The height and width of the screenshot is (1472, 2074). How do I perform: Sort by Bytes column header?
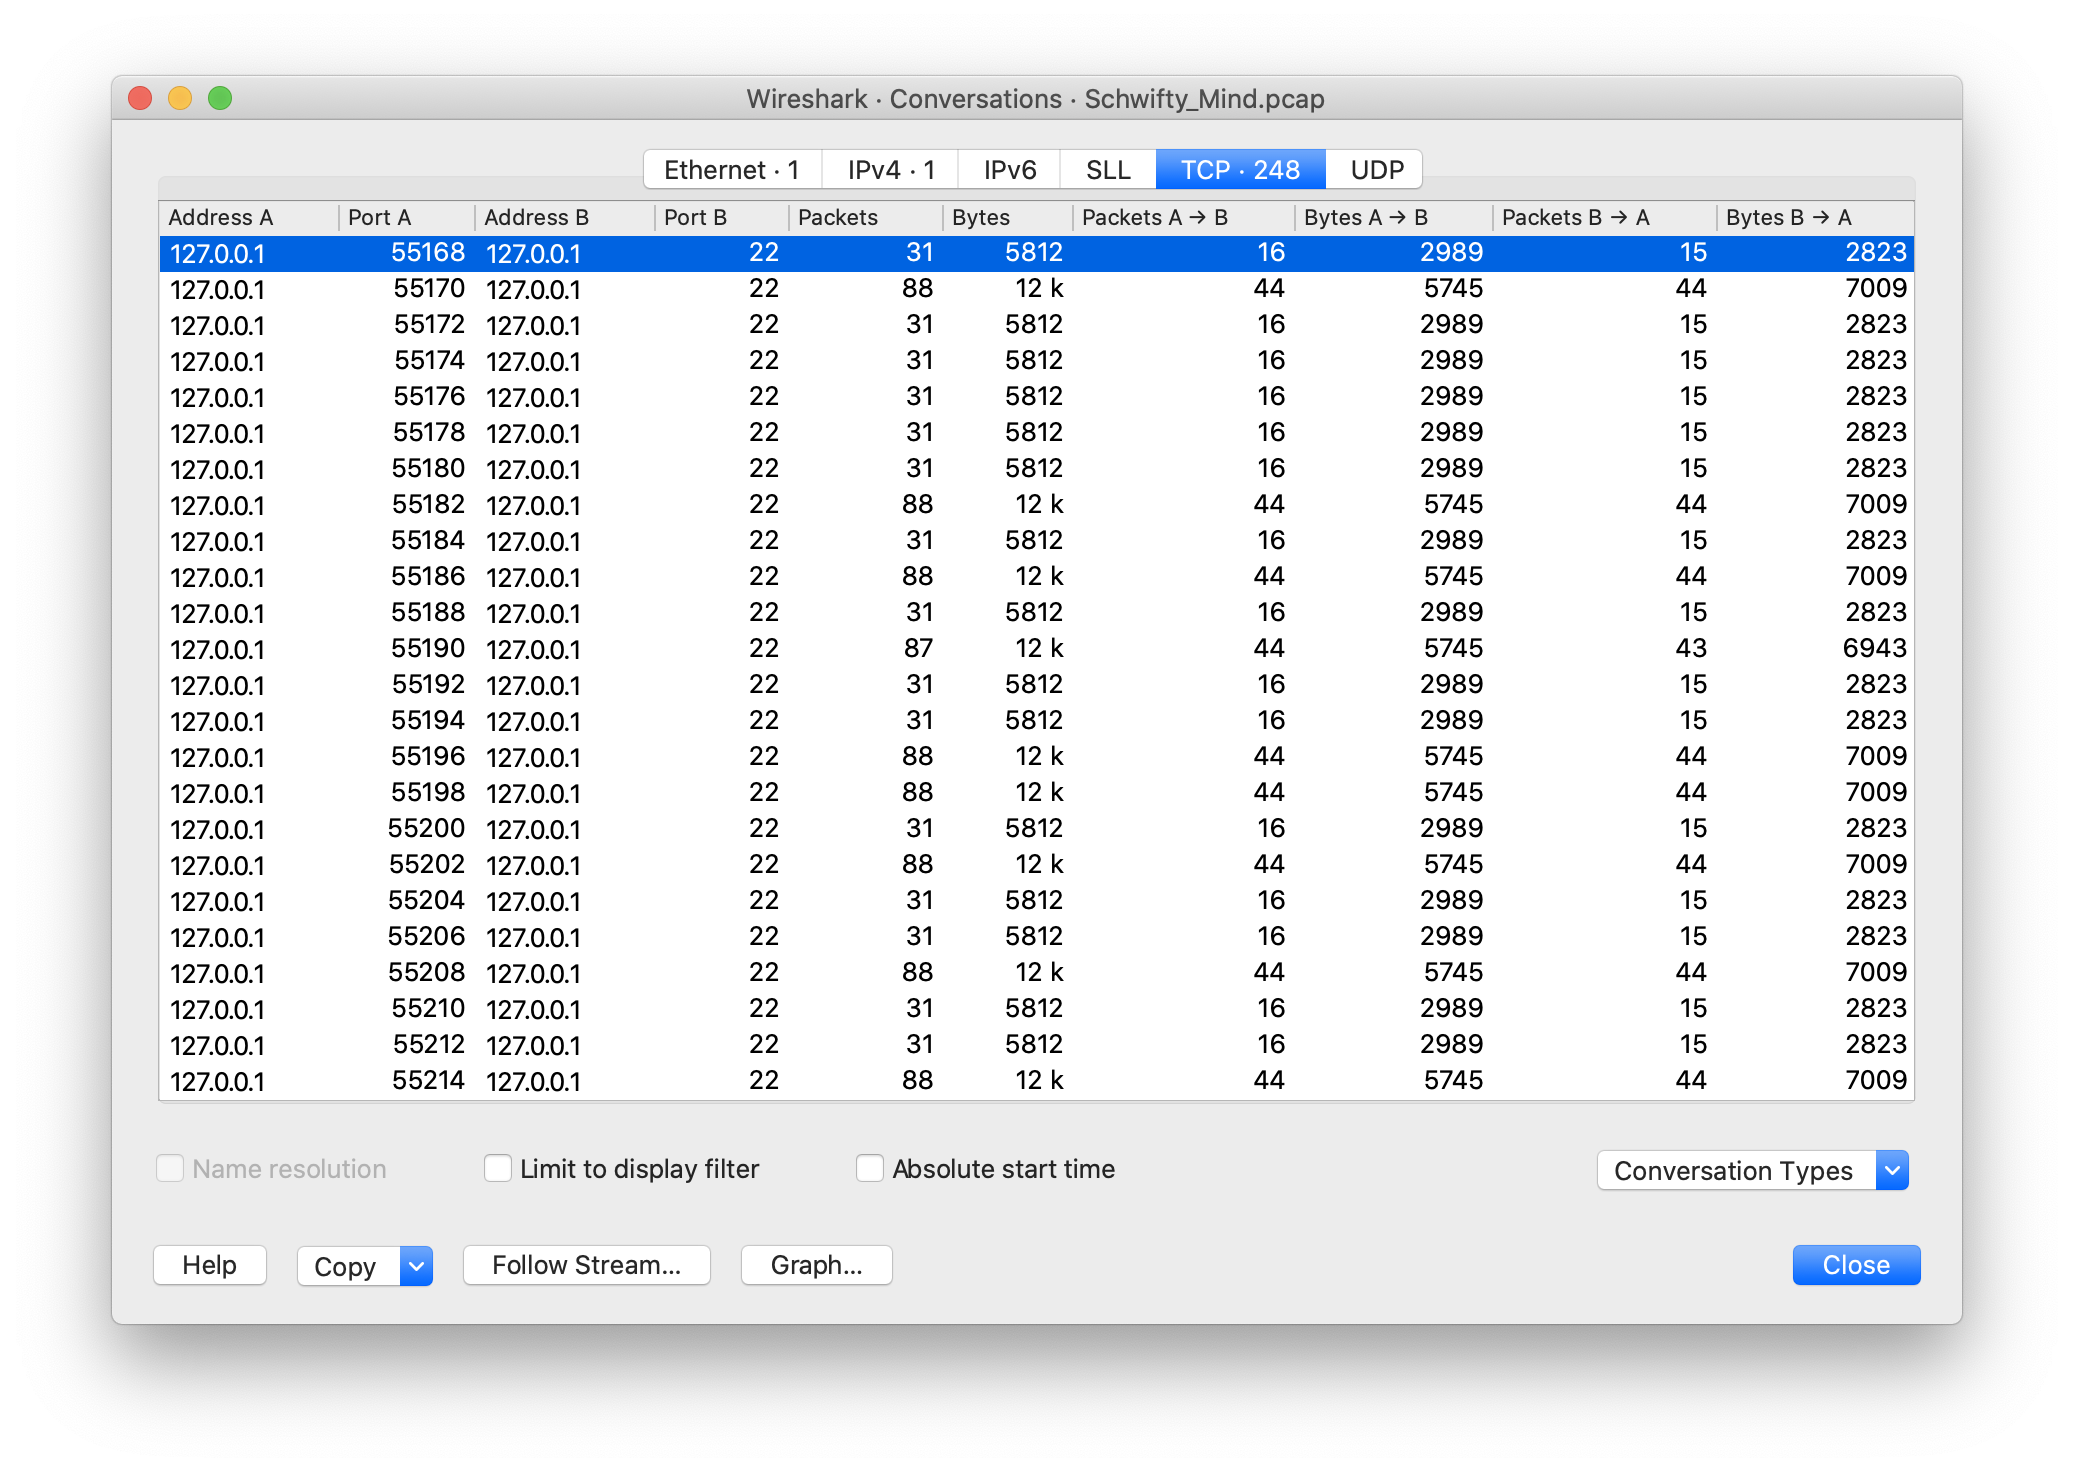click(x=1008, y=218)
